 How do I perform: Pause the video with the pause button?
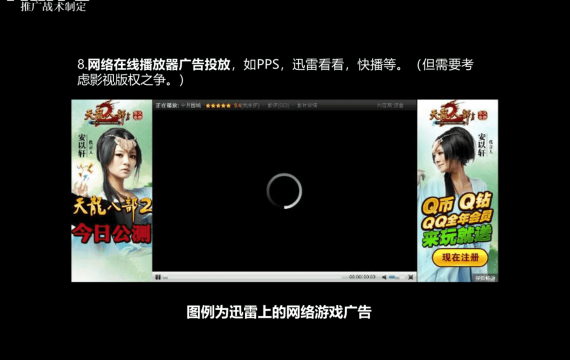pos(158,277)
